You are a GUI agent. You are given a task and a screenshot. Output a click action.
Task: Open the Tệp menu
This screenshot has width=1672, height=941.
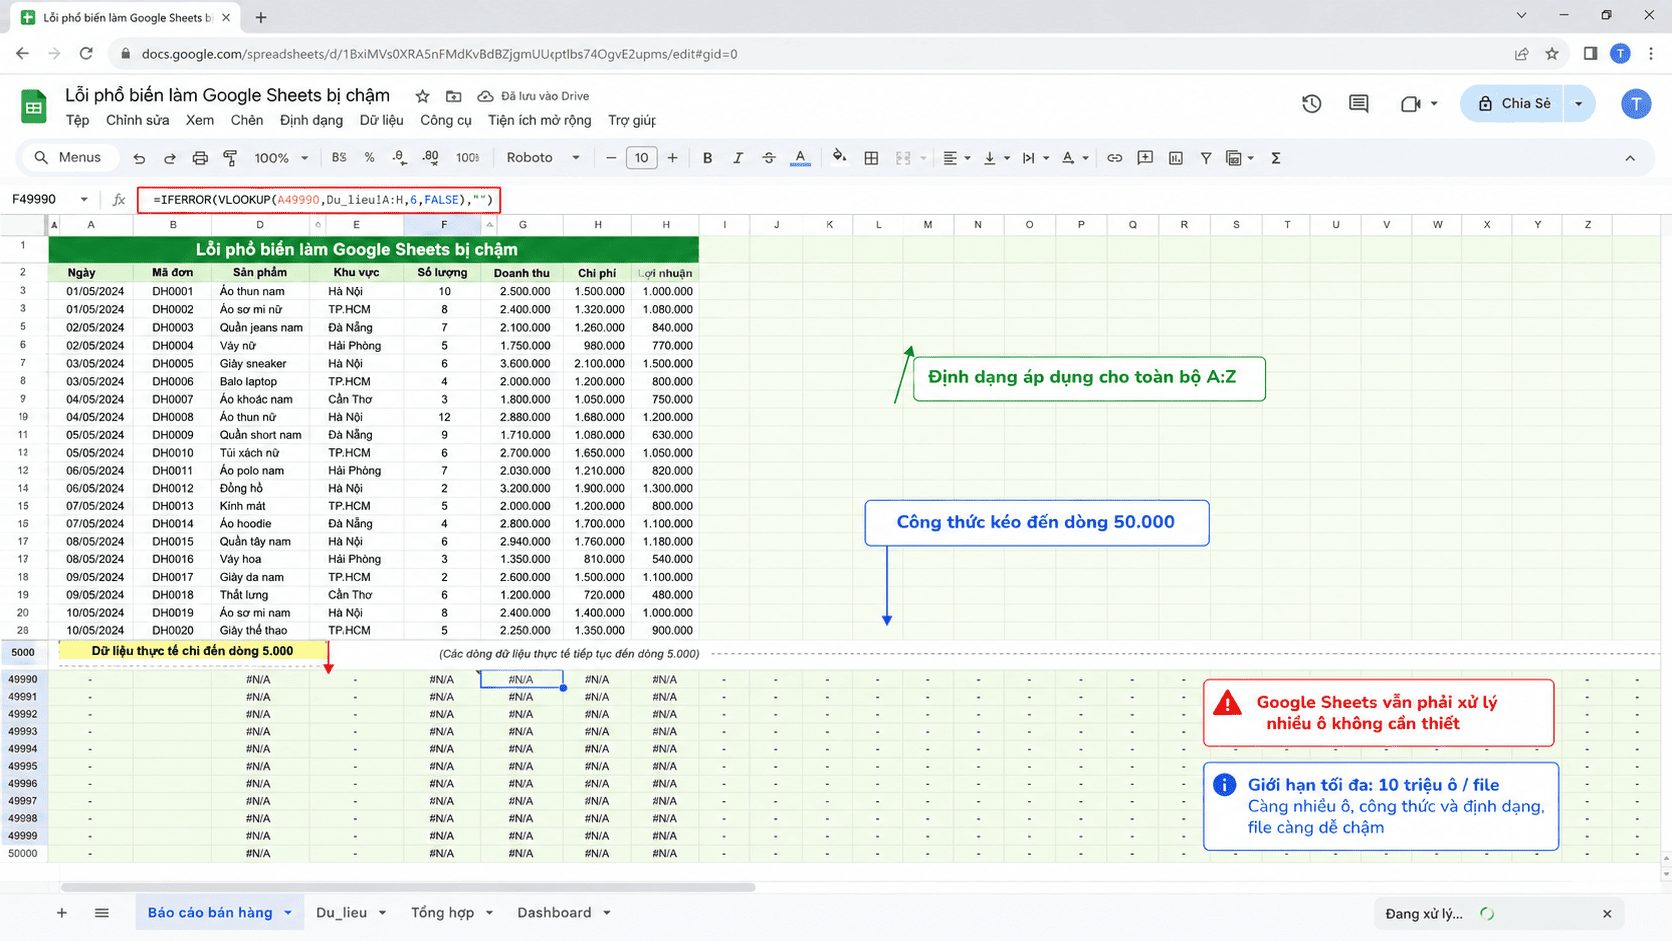pyautogui.click(x=77, y=120)
